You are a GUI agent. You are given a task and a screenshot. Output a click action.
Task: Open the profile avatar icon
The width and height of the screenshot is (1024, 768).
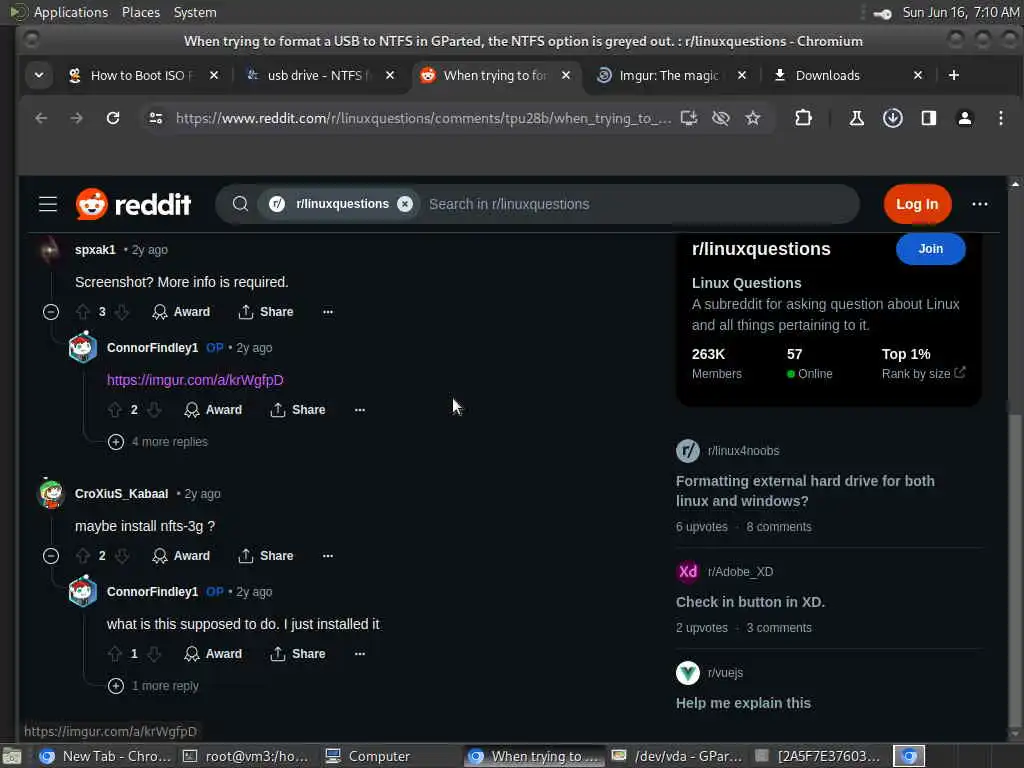(965, 118)
